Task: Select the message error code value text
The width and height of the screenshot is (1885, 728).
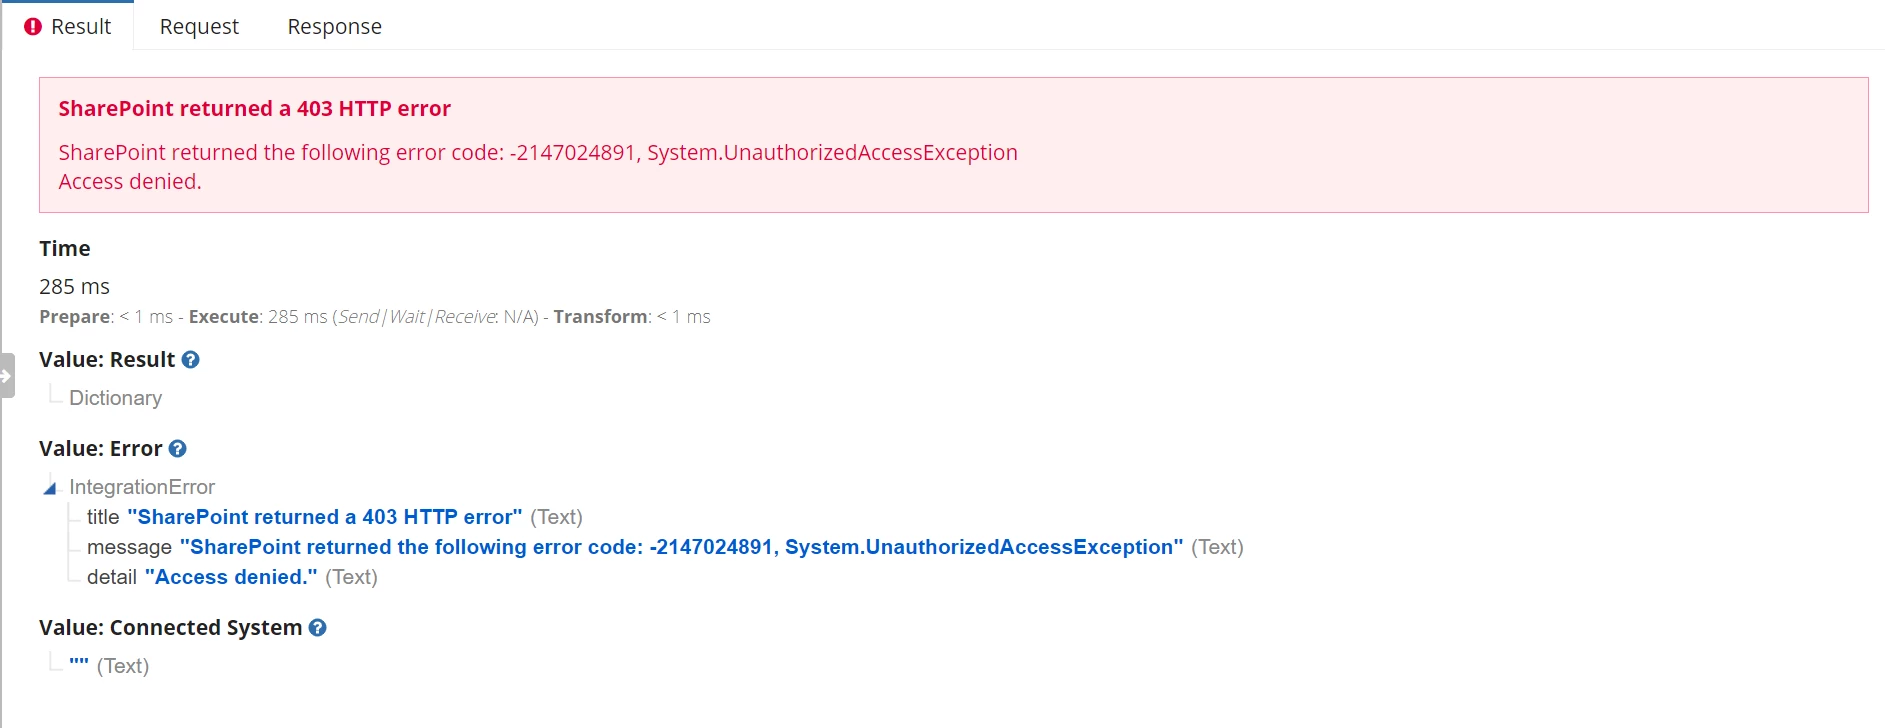Action: coord(681,547)
